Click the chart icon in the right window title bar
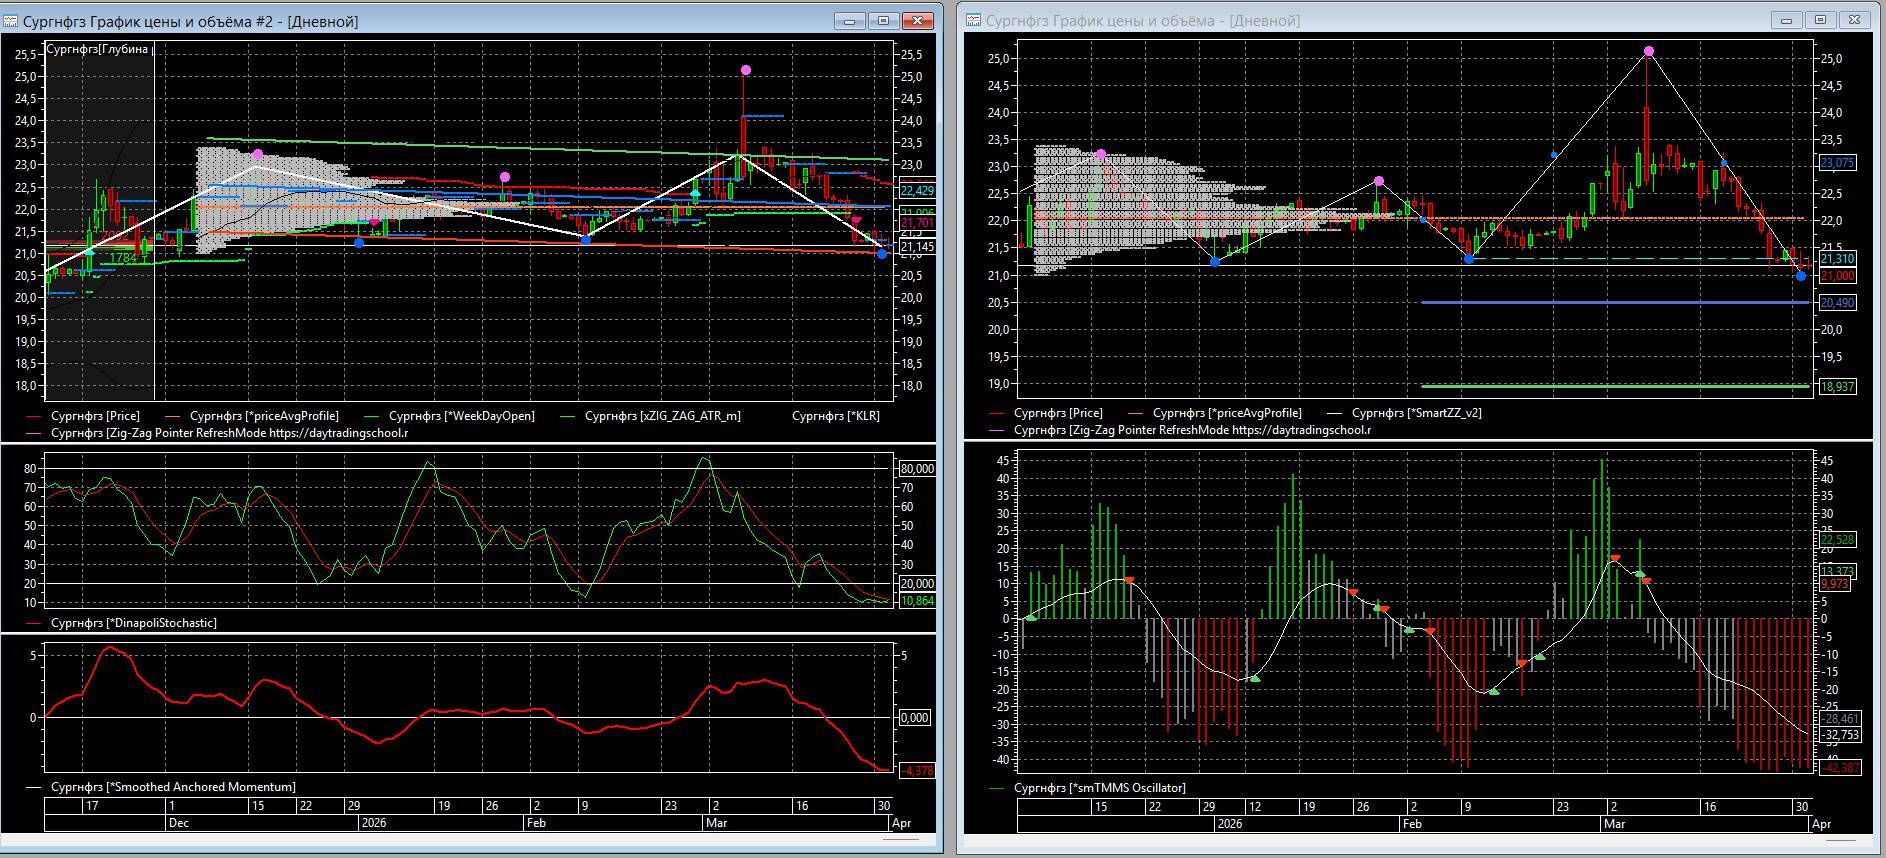Screen dimensions: 1886x858 click(973, 20)
